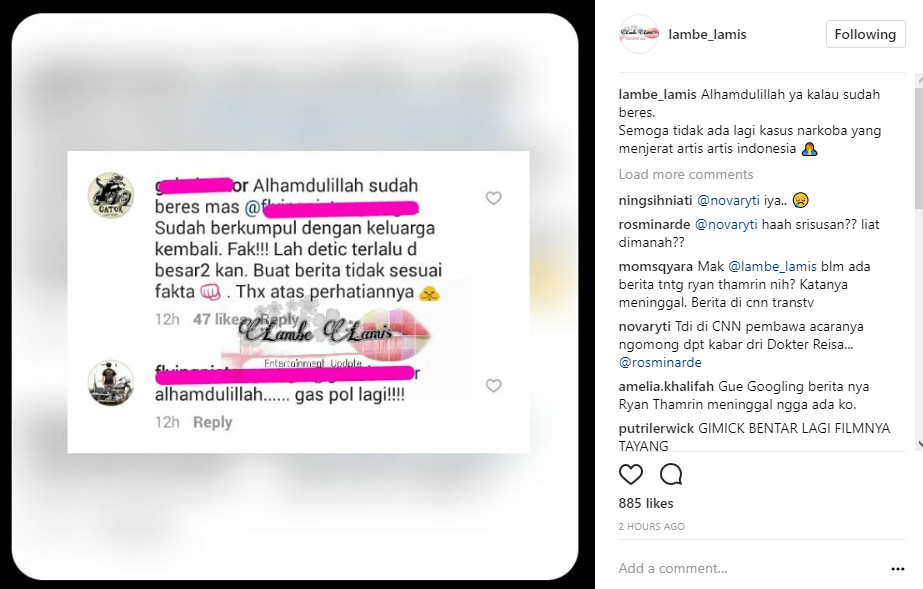Open the lambe_lamis profile avatar

click(x=639, y=34)
